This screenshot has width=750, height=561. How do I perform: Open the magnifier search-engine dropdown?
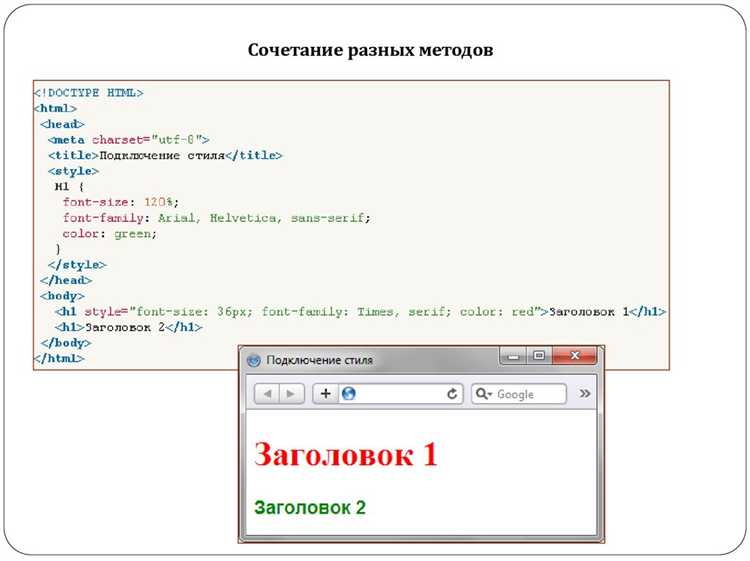[x=482, y=394]
